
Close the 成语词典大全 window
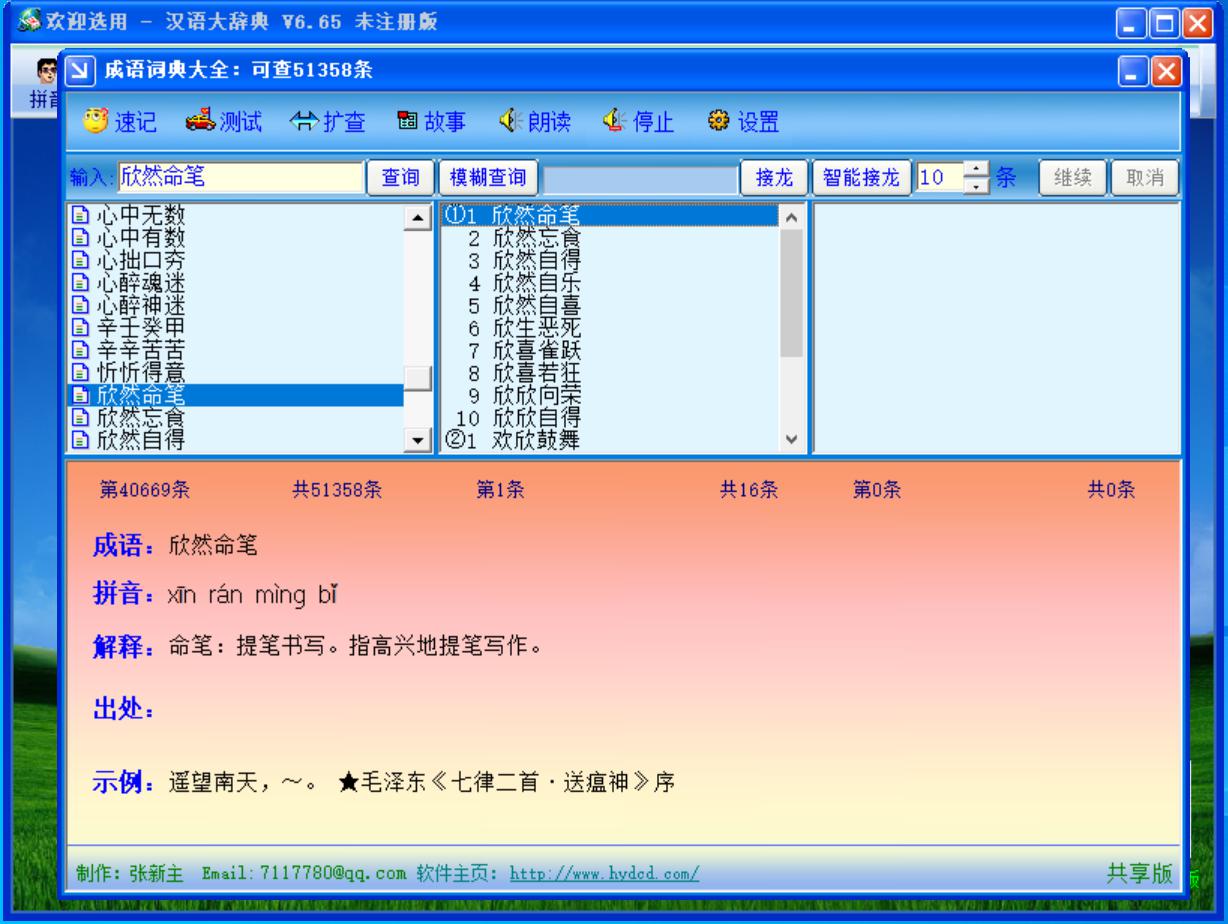pos(1166,71)
